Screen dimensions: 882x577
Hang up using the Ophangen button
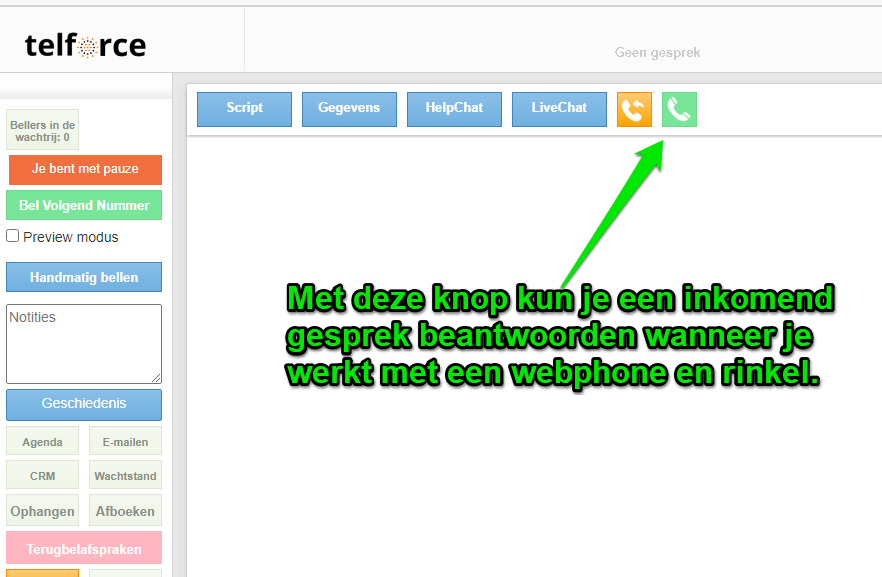[42, 511]
